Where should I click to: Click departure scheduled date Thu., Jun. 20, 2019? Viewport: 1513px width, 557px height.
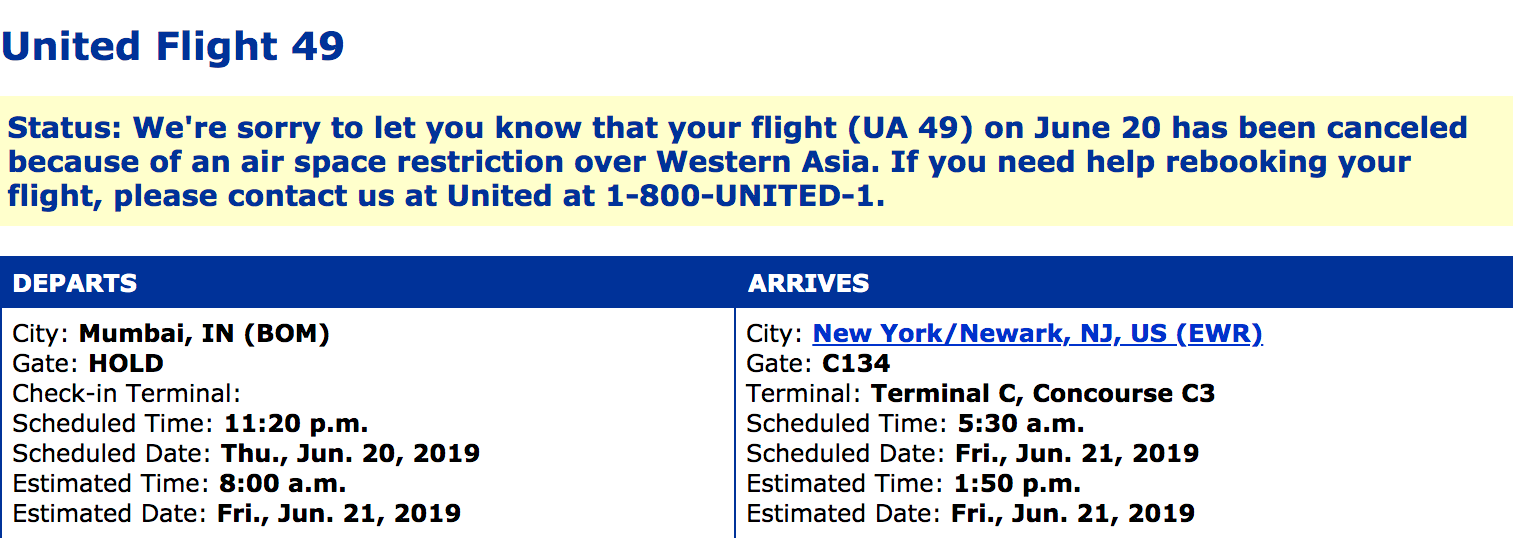[350, 454]
